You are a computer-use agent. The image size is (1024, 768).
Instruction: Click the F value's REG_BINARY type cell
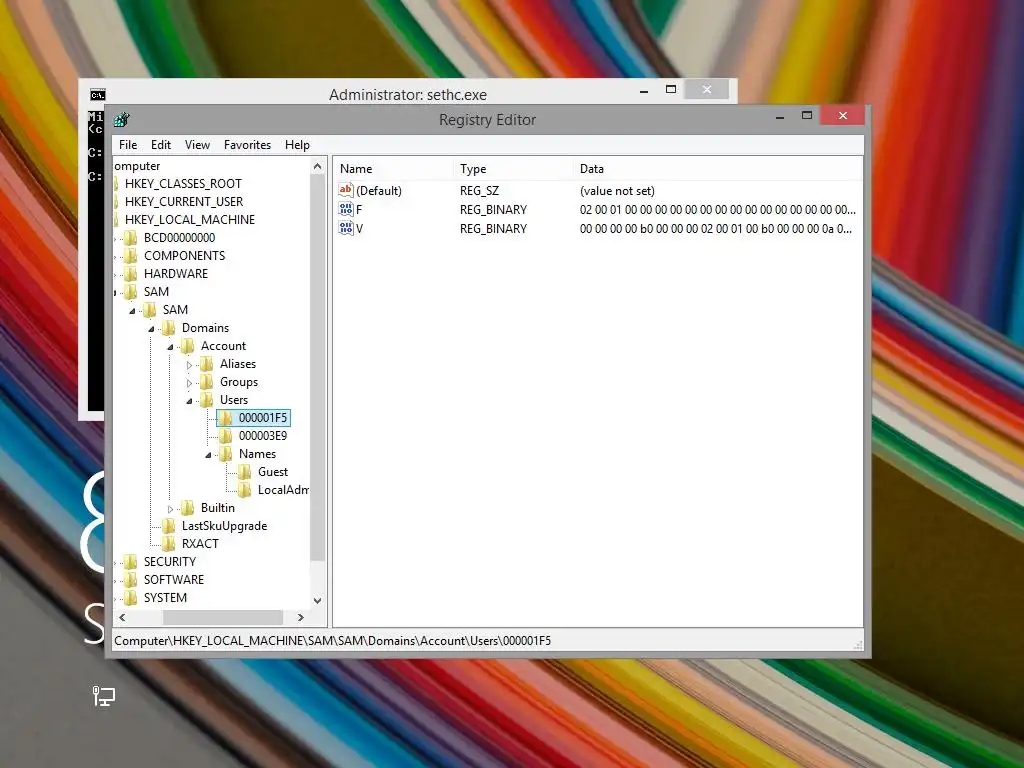(493, 210)
